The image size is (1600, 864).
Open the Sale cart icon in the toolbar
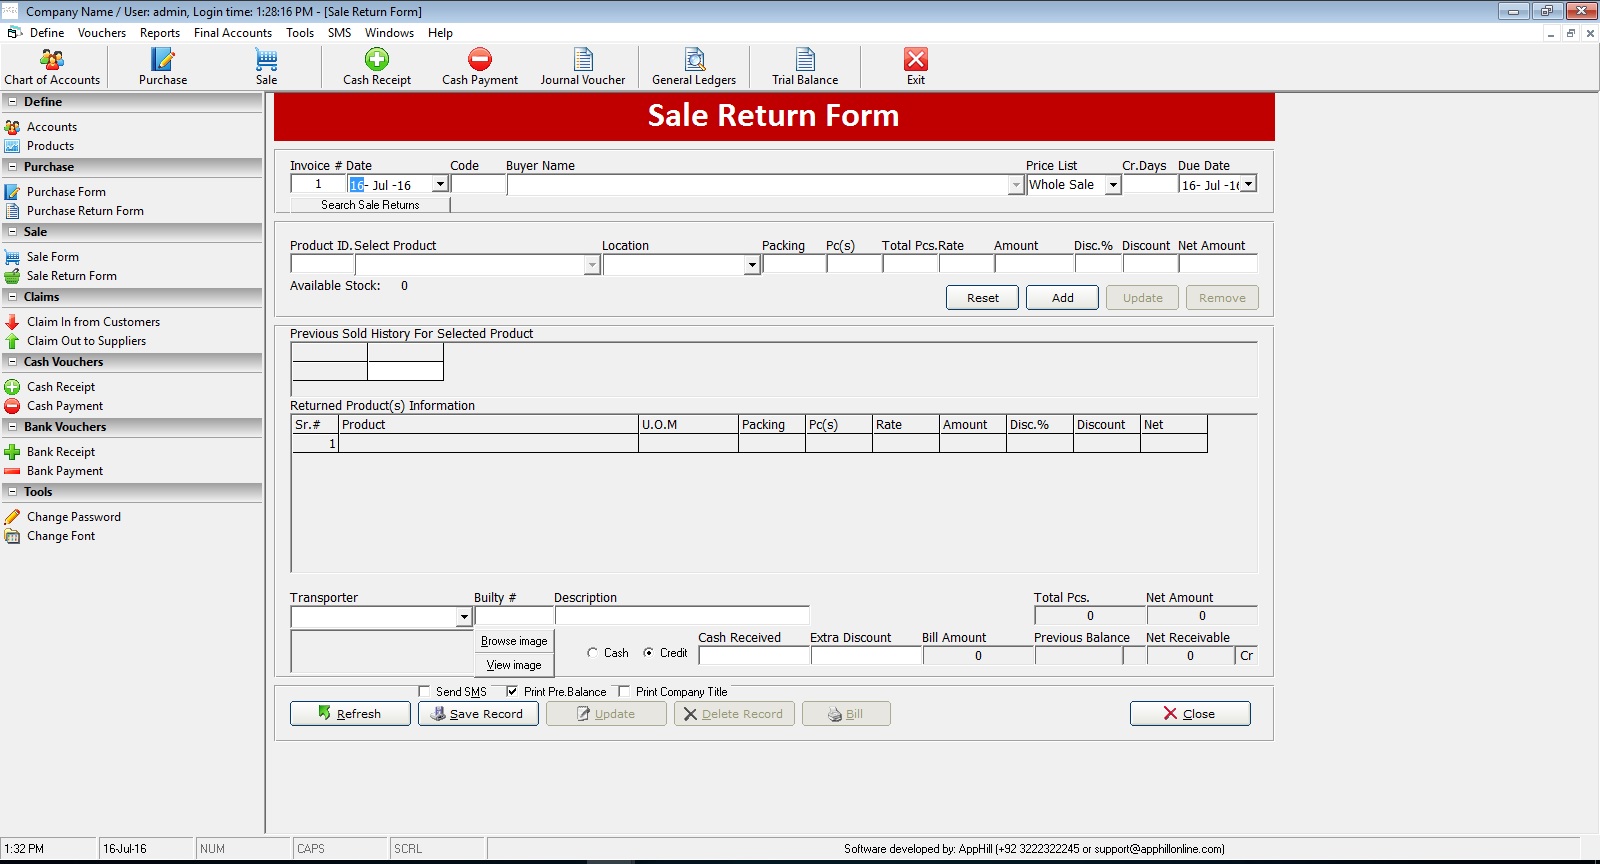(x=266, y=66)
